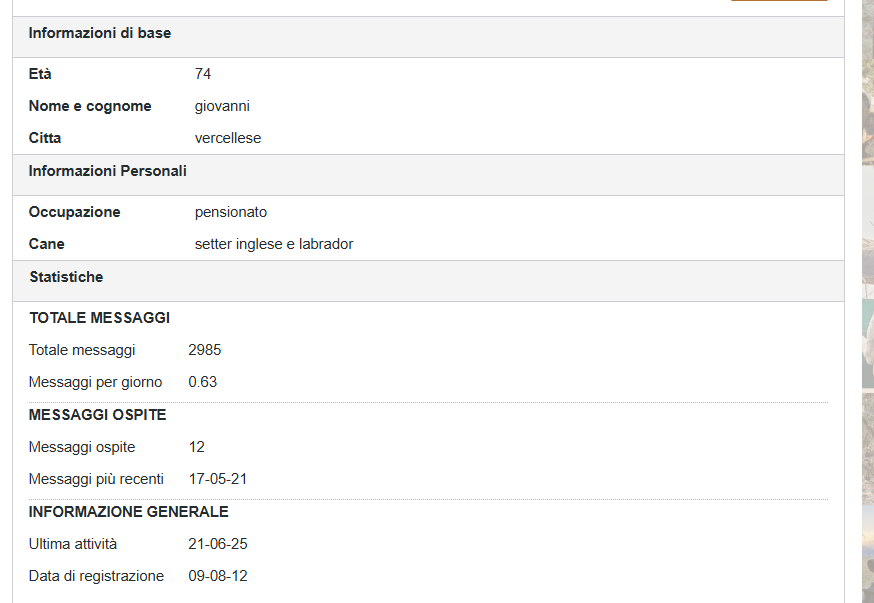874x603 pixels.
Task: Click the total messages count 2985
Action: tap(205, 350)
